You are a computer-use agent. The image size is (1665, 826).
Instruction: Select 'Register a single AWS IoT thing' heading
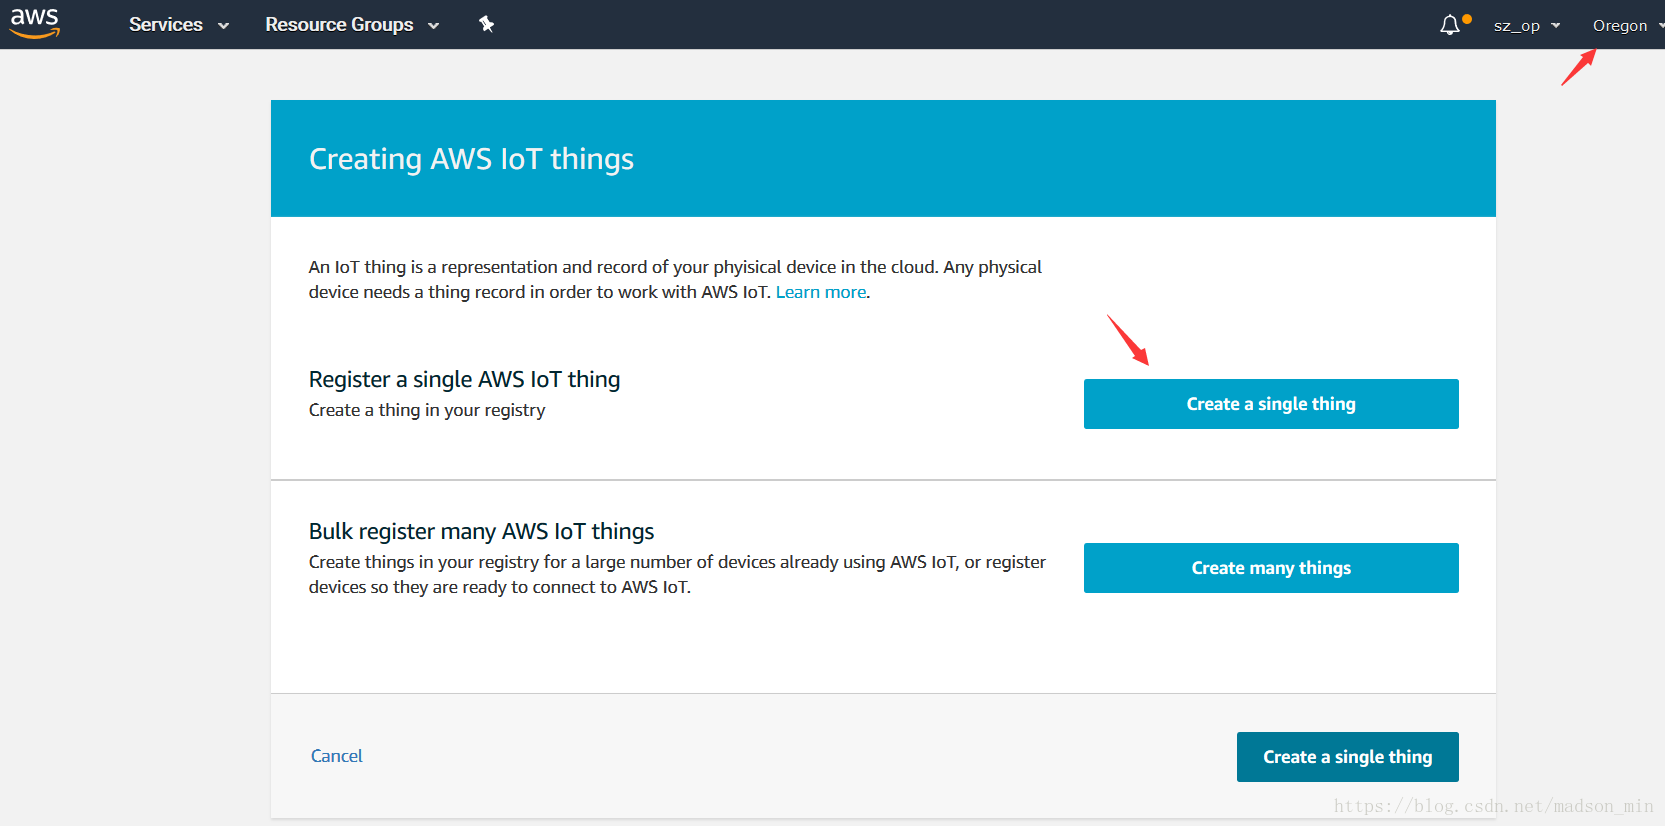click(x=464, y=380)
